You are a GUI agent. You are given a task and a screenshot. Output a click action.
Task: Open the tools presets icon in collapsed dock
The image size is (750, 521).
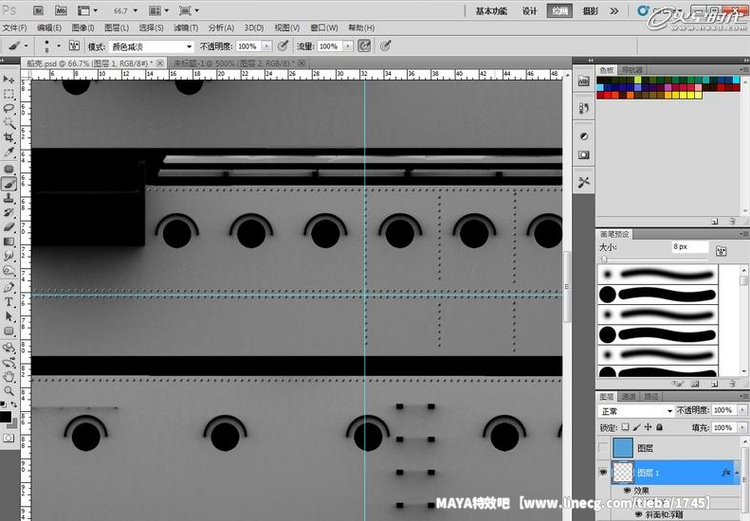coord(584,182)
